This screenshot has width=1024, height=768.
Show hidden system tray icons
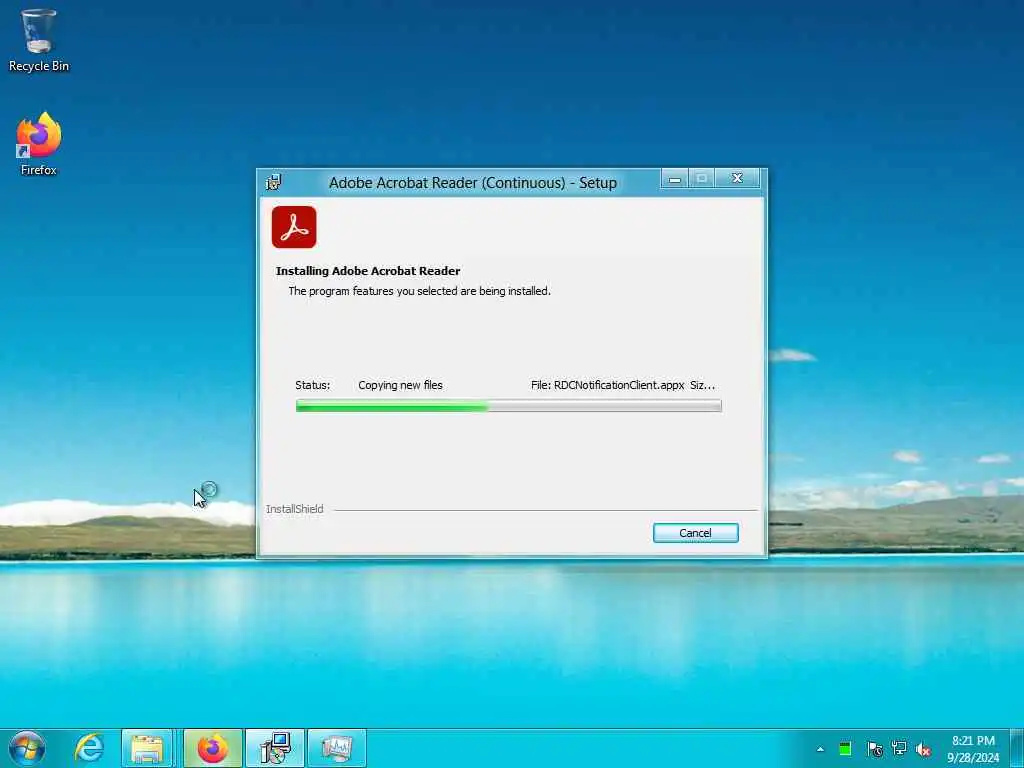[820, 749]
